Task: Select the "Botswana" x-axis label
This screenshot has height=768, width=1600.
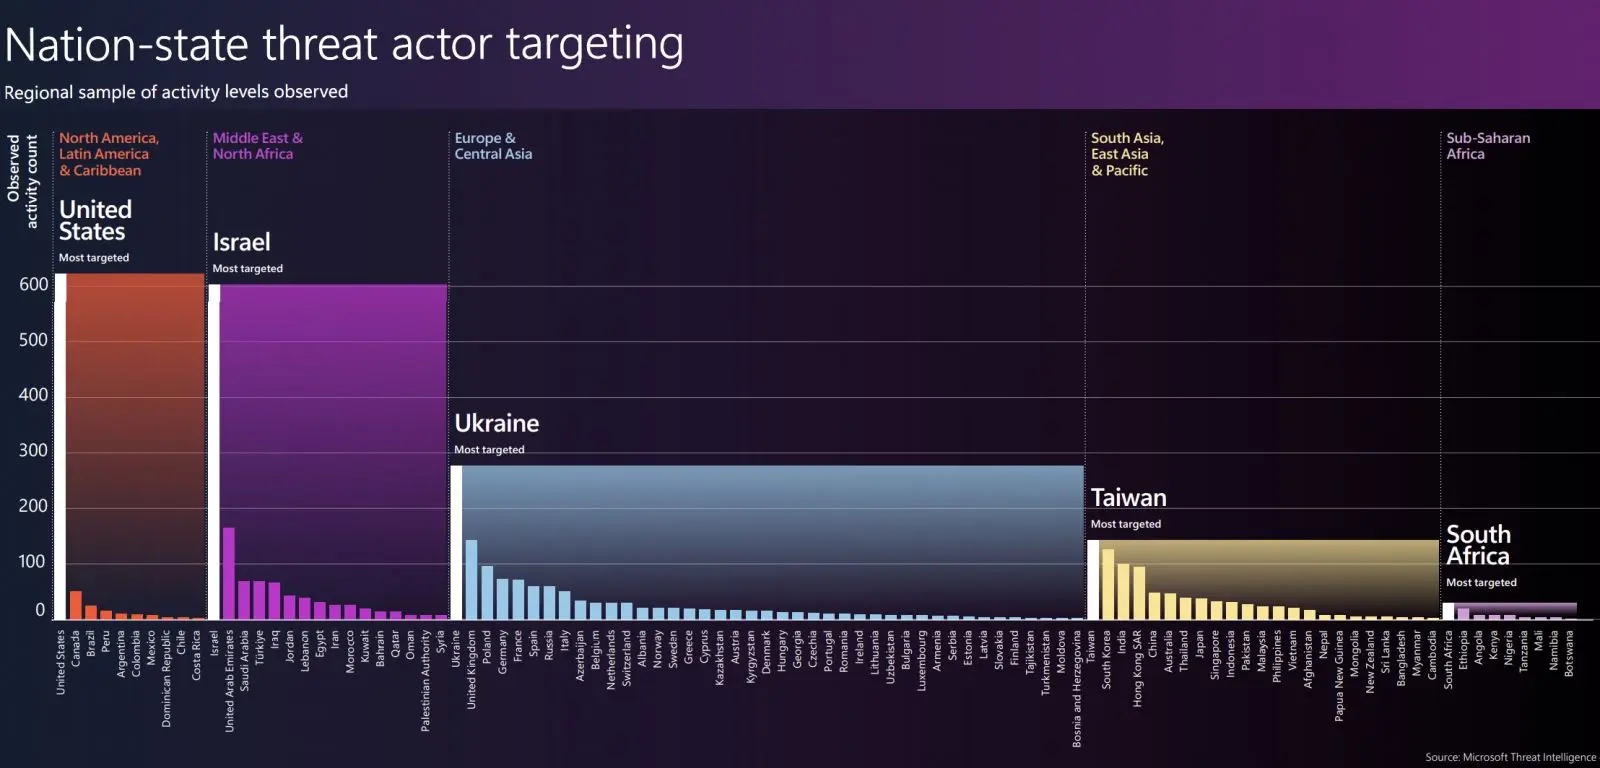Action: pos(1568,653)
